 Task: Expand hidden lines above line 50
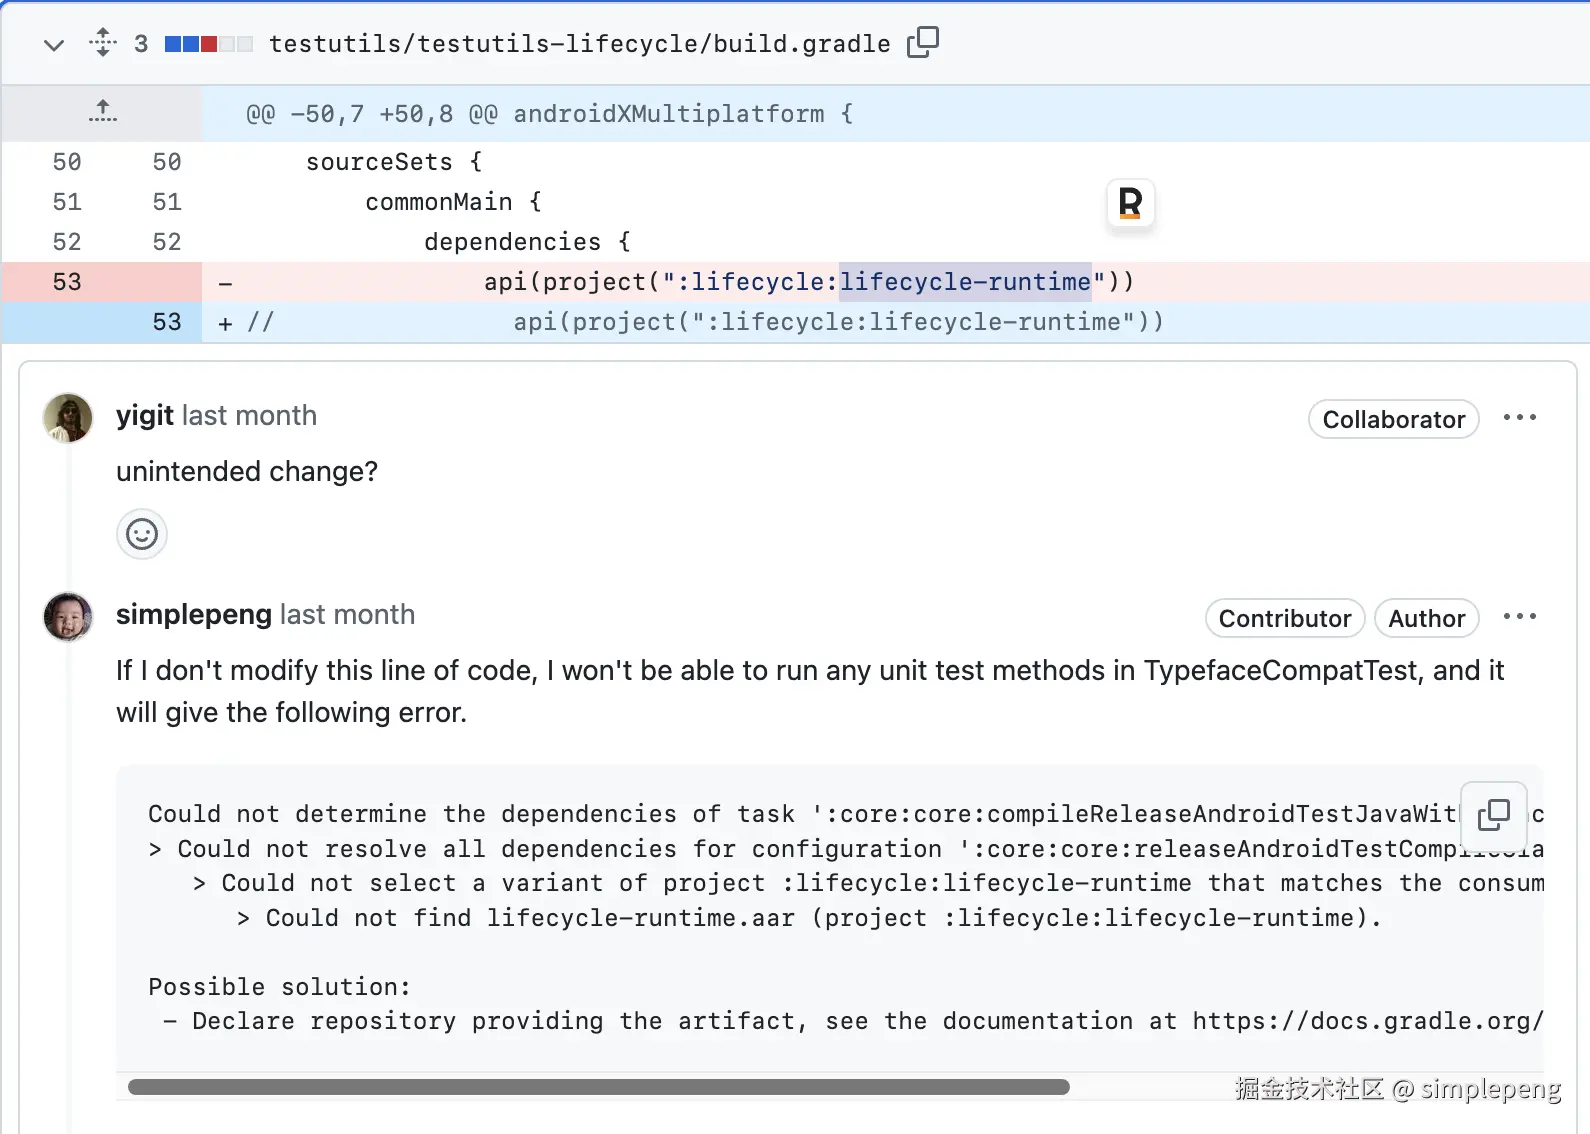(x=102, y=112)
